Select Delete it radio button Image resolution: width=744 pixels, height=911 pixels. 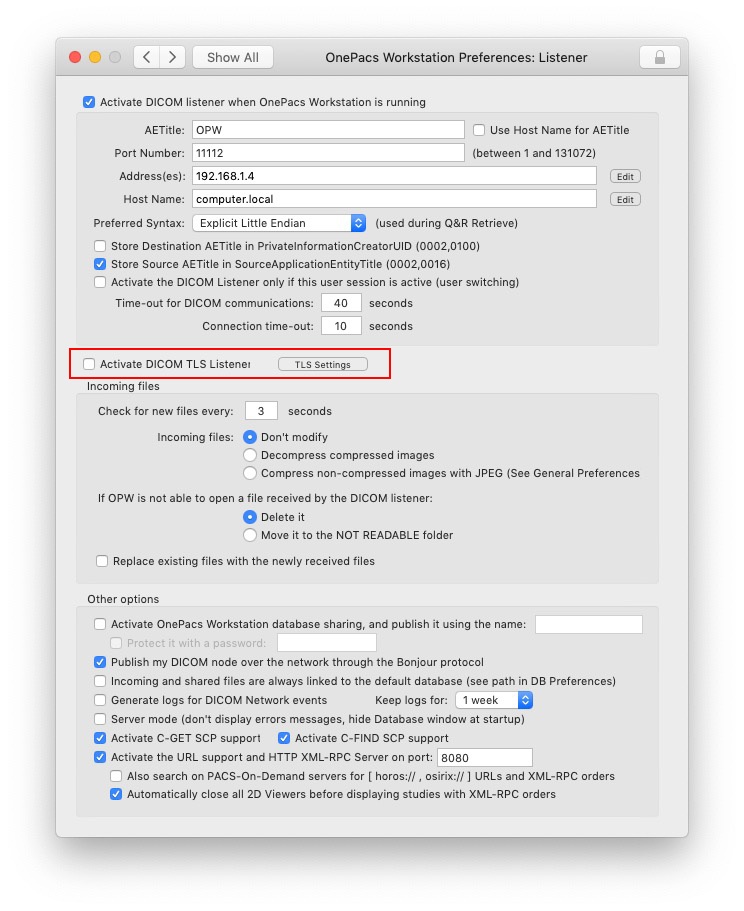250,517
